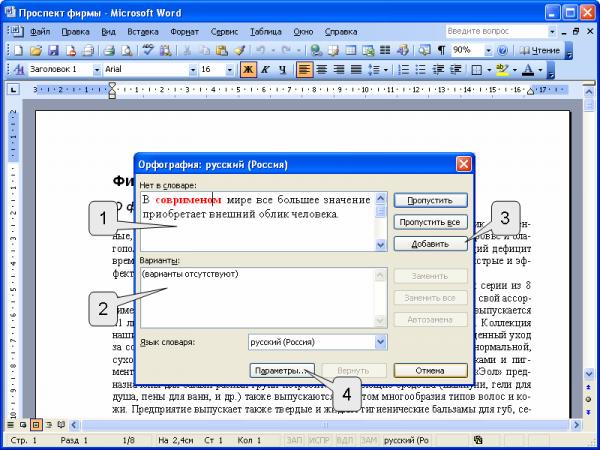Click the Word Help question mark icon
Screen dimensions: 600x450
[502, 51]
